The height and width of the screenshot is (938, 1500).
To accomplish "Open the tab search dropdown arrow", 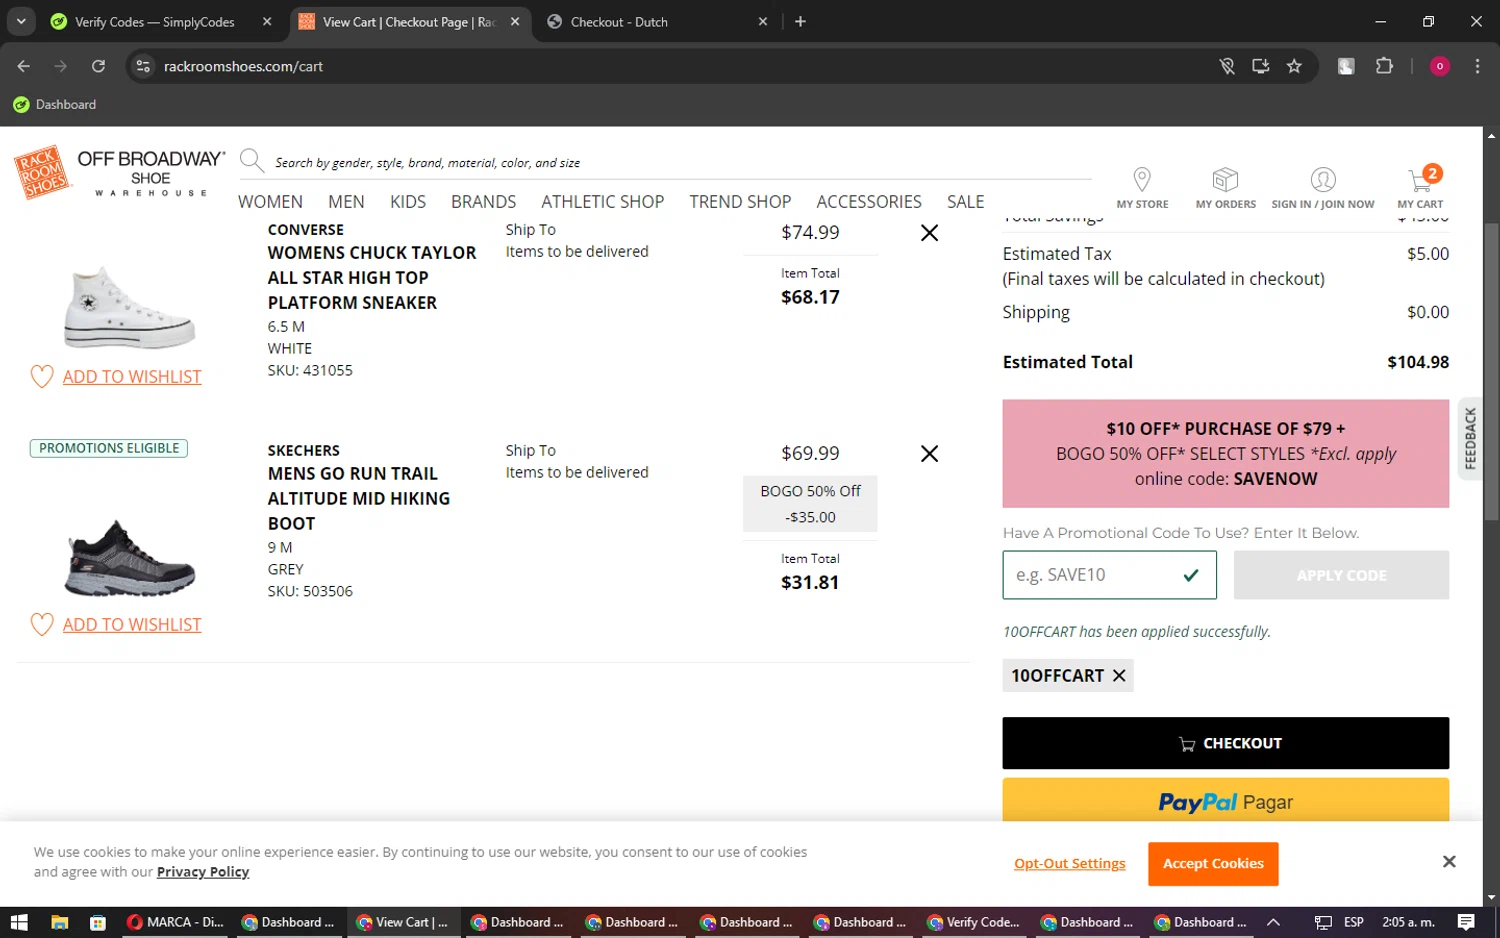I will coord(21,21).
